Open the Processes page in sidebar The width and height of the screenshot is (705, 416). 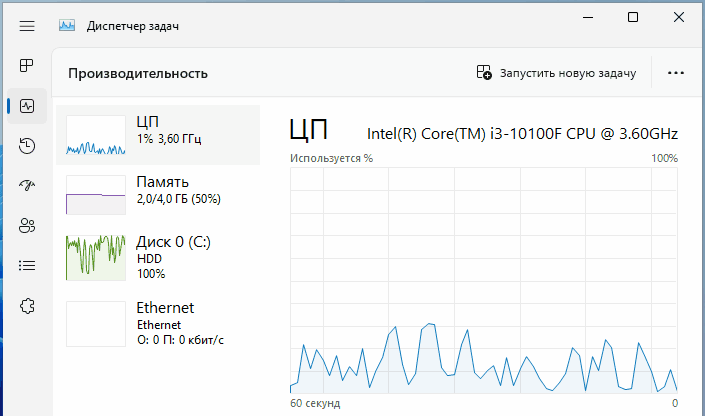(x=27, y=66)
